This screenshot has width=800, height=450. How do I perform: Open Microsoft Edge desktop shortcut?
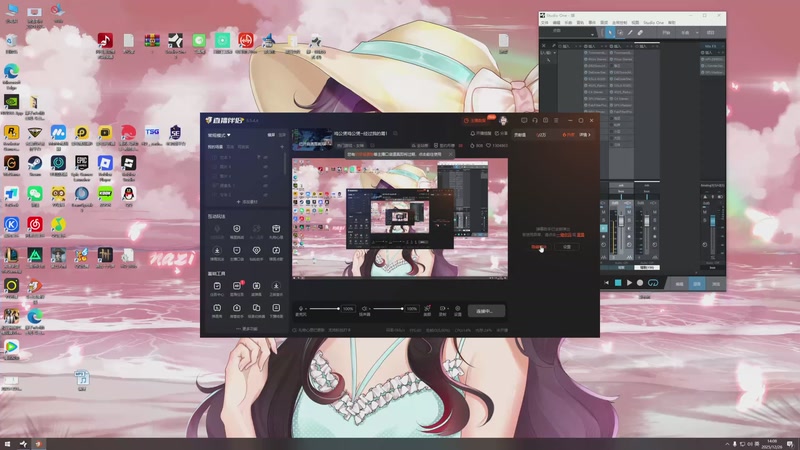[11, 71]
